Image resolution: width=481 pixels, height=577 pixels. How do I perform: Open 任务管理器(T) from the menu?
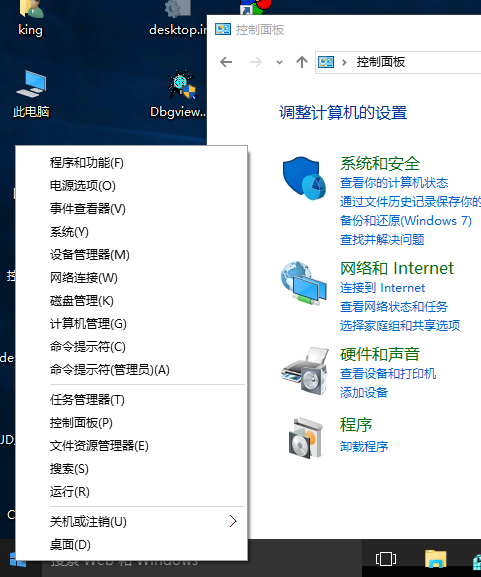(131, 400)
